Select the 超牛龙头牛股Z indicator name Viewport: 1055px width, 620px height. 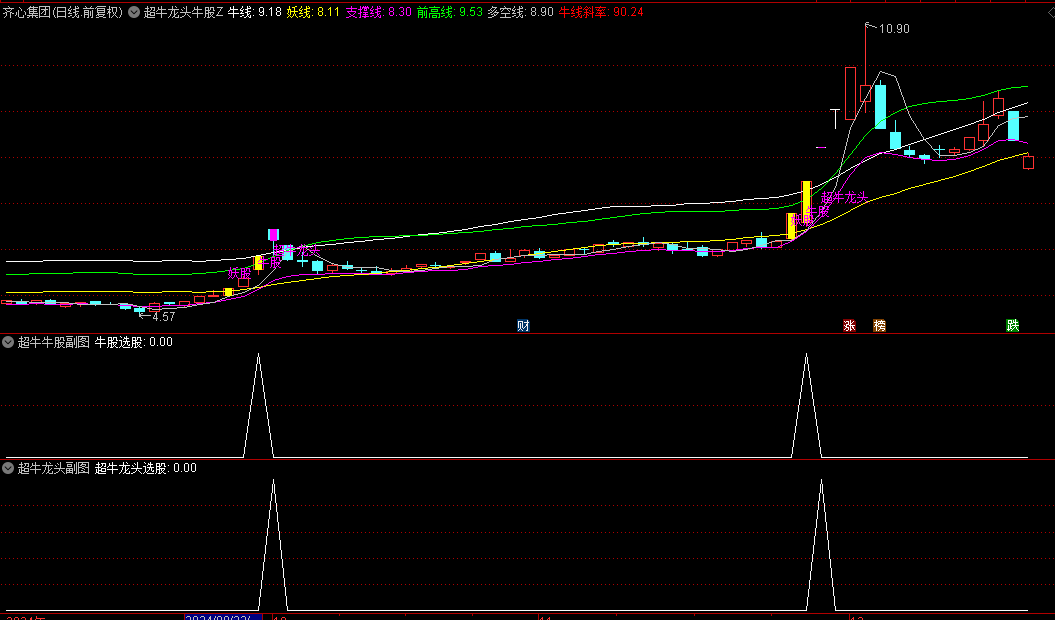click(x=184, y=13)
